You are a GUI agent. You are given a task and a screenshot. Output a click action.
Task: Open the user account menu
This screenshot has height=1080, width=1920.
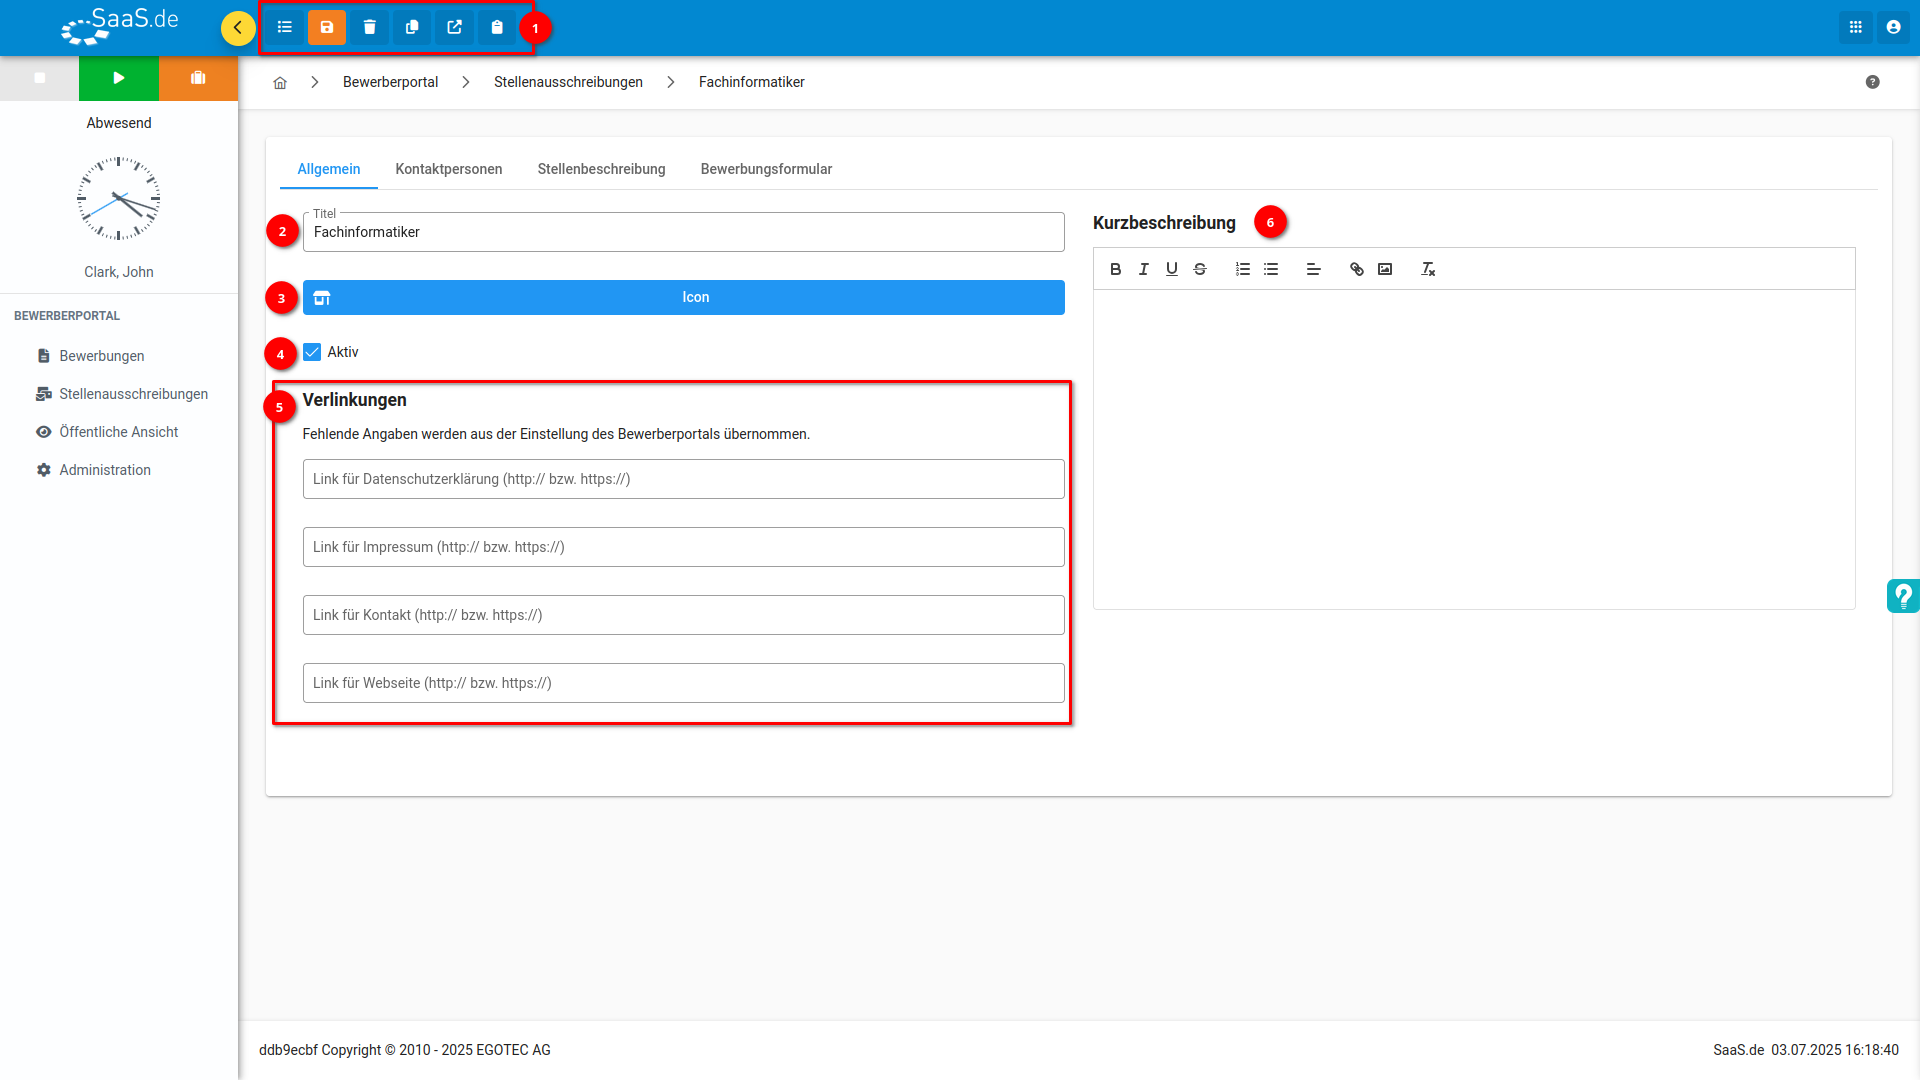(1893, 28)
